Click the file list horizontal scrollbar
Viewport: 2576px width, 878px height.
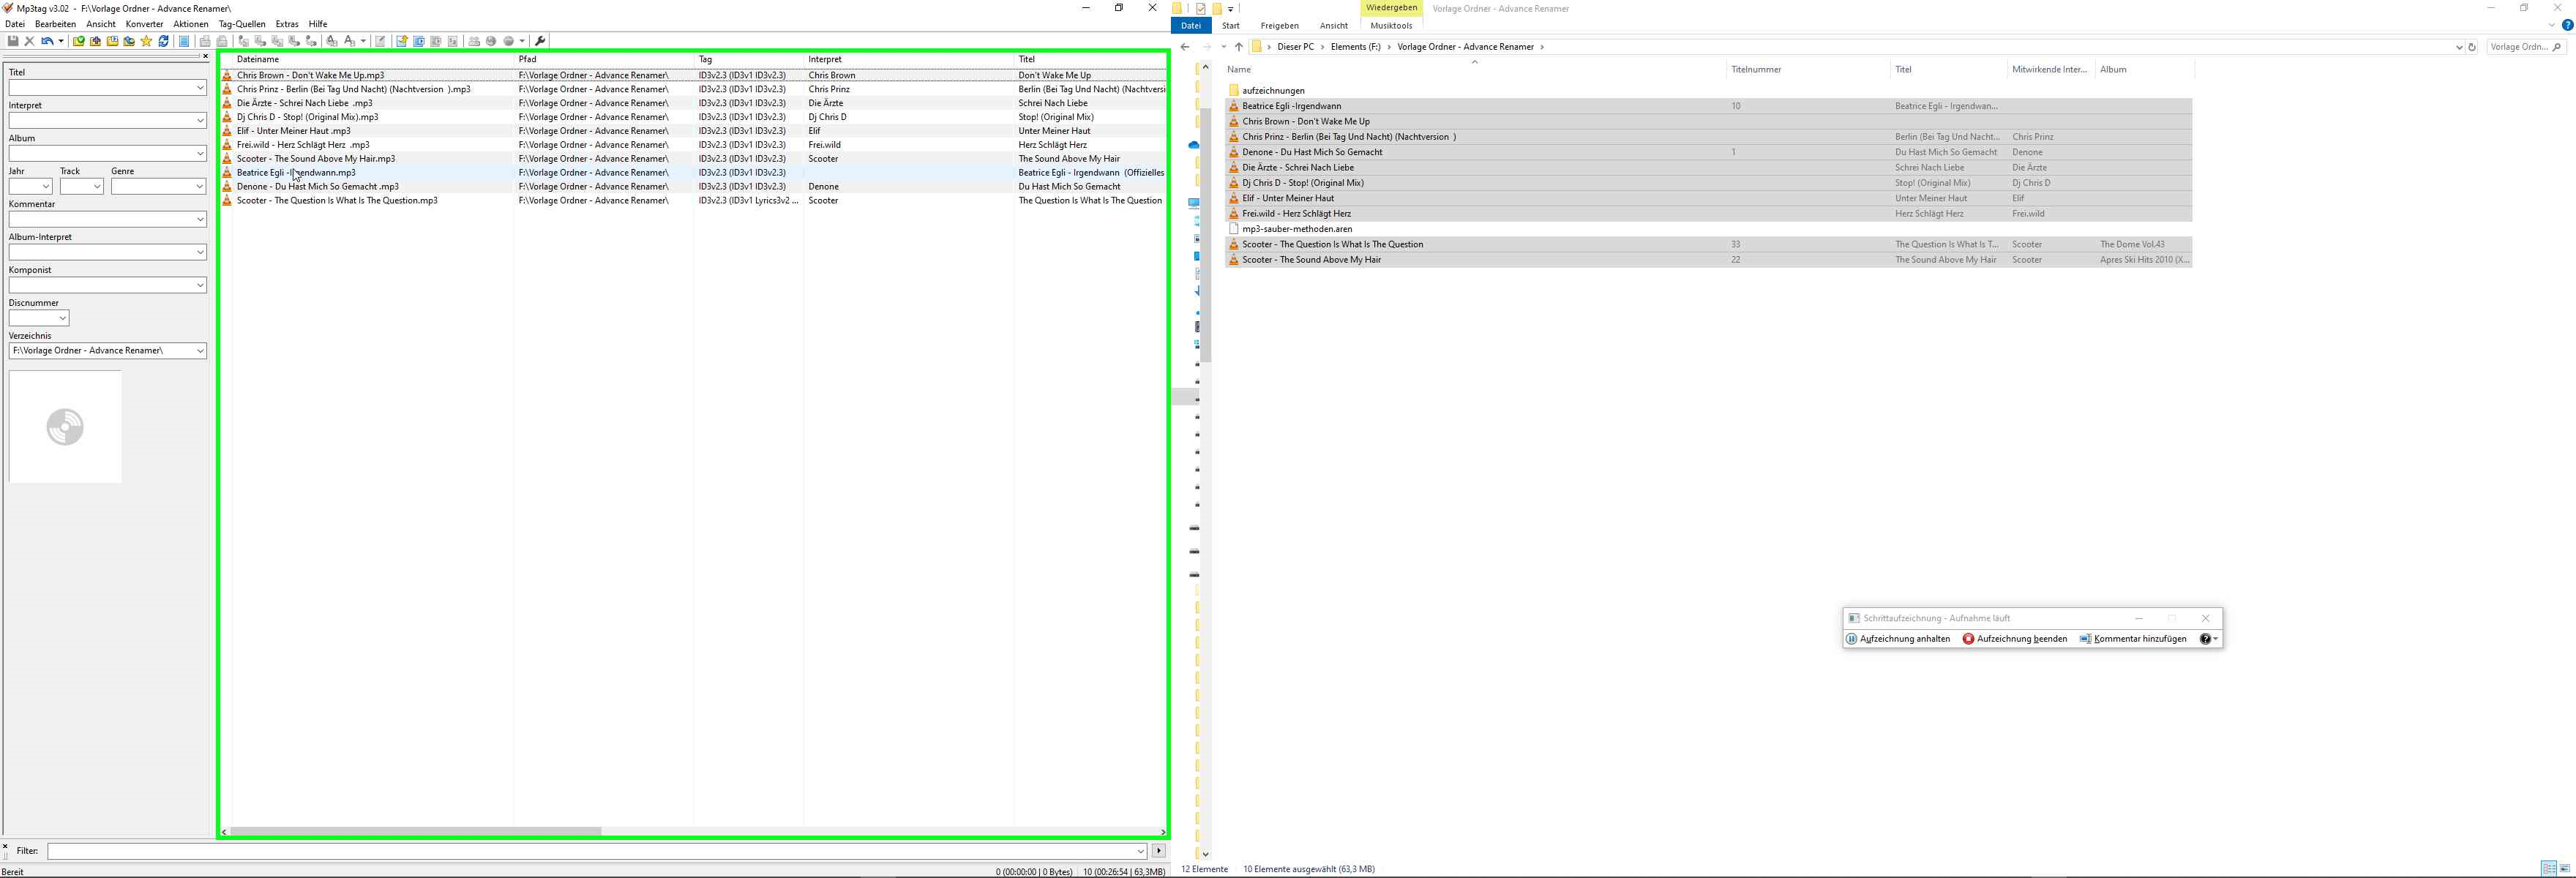click(x=415, y=831)
